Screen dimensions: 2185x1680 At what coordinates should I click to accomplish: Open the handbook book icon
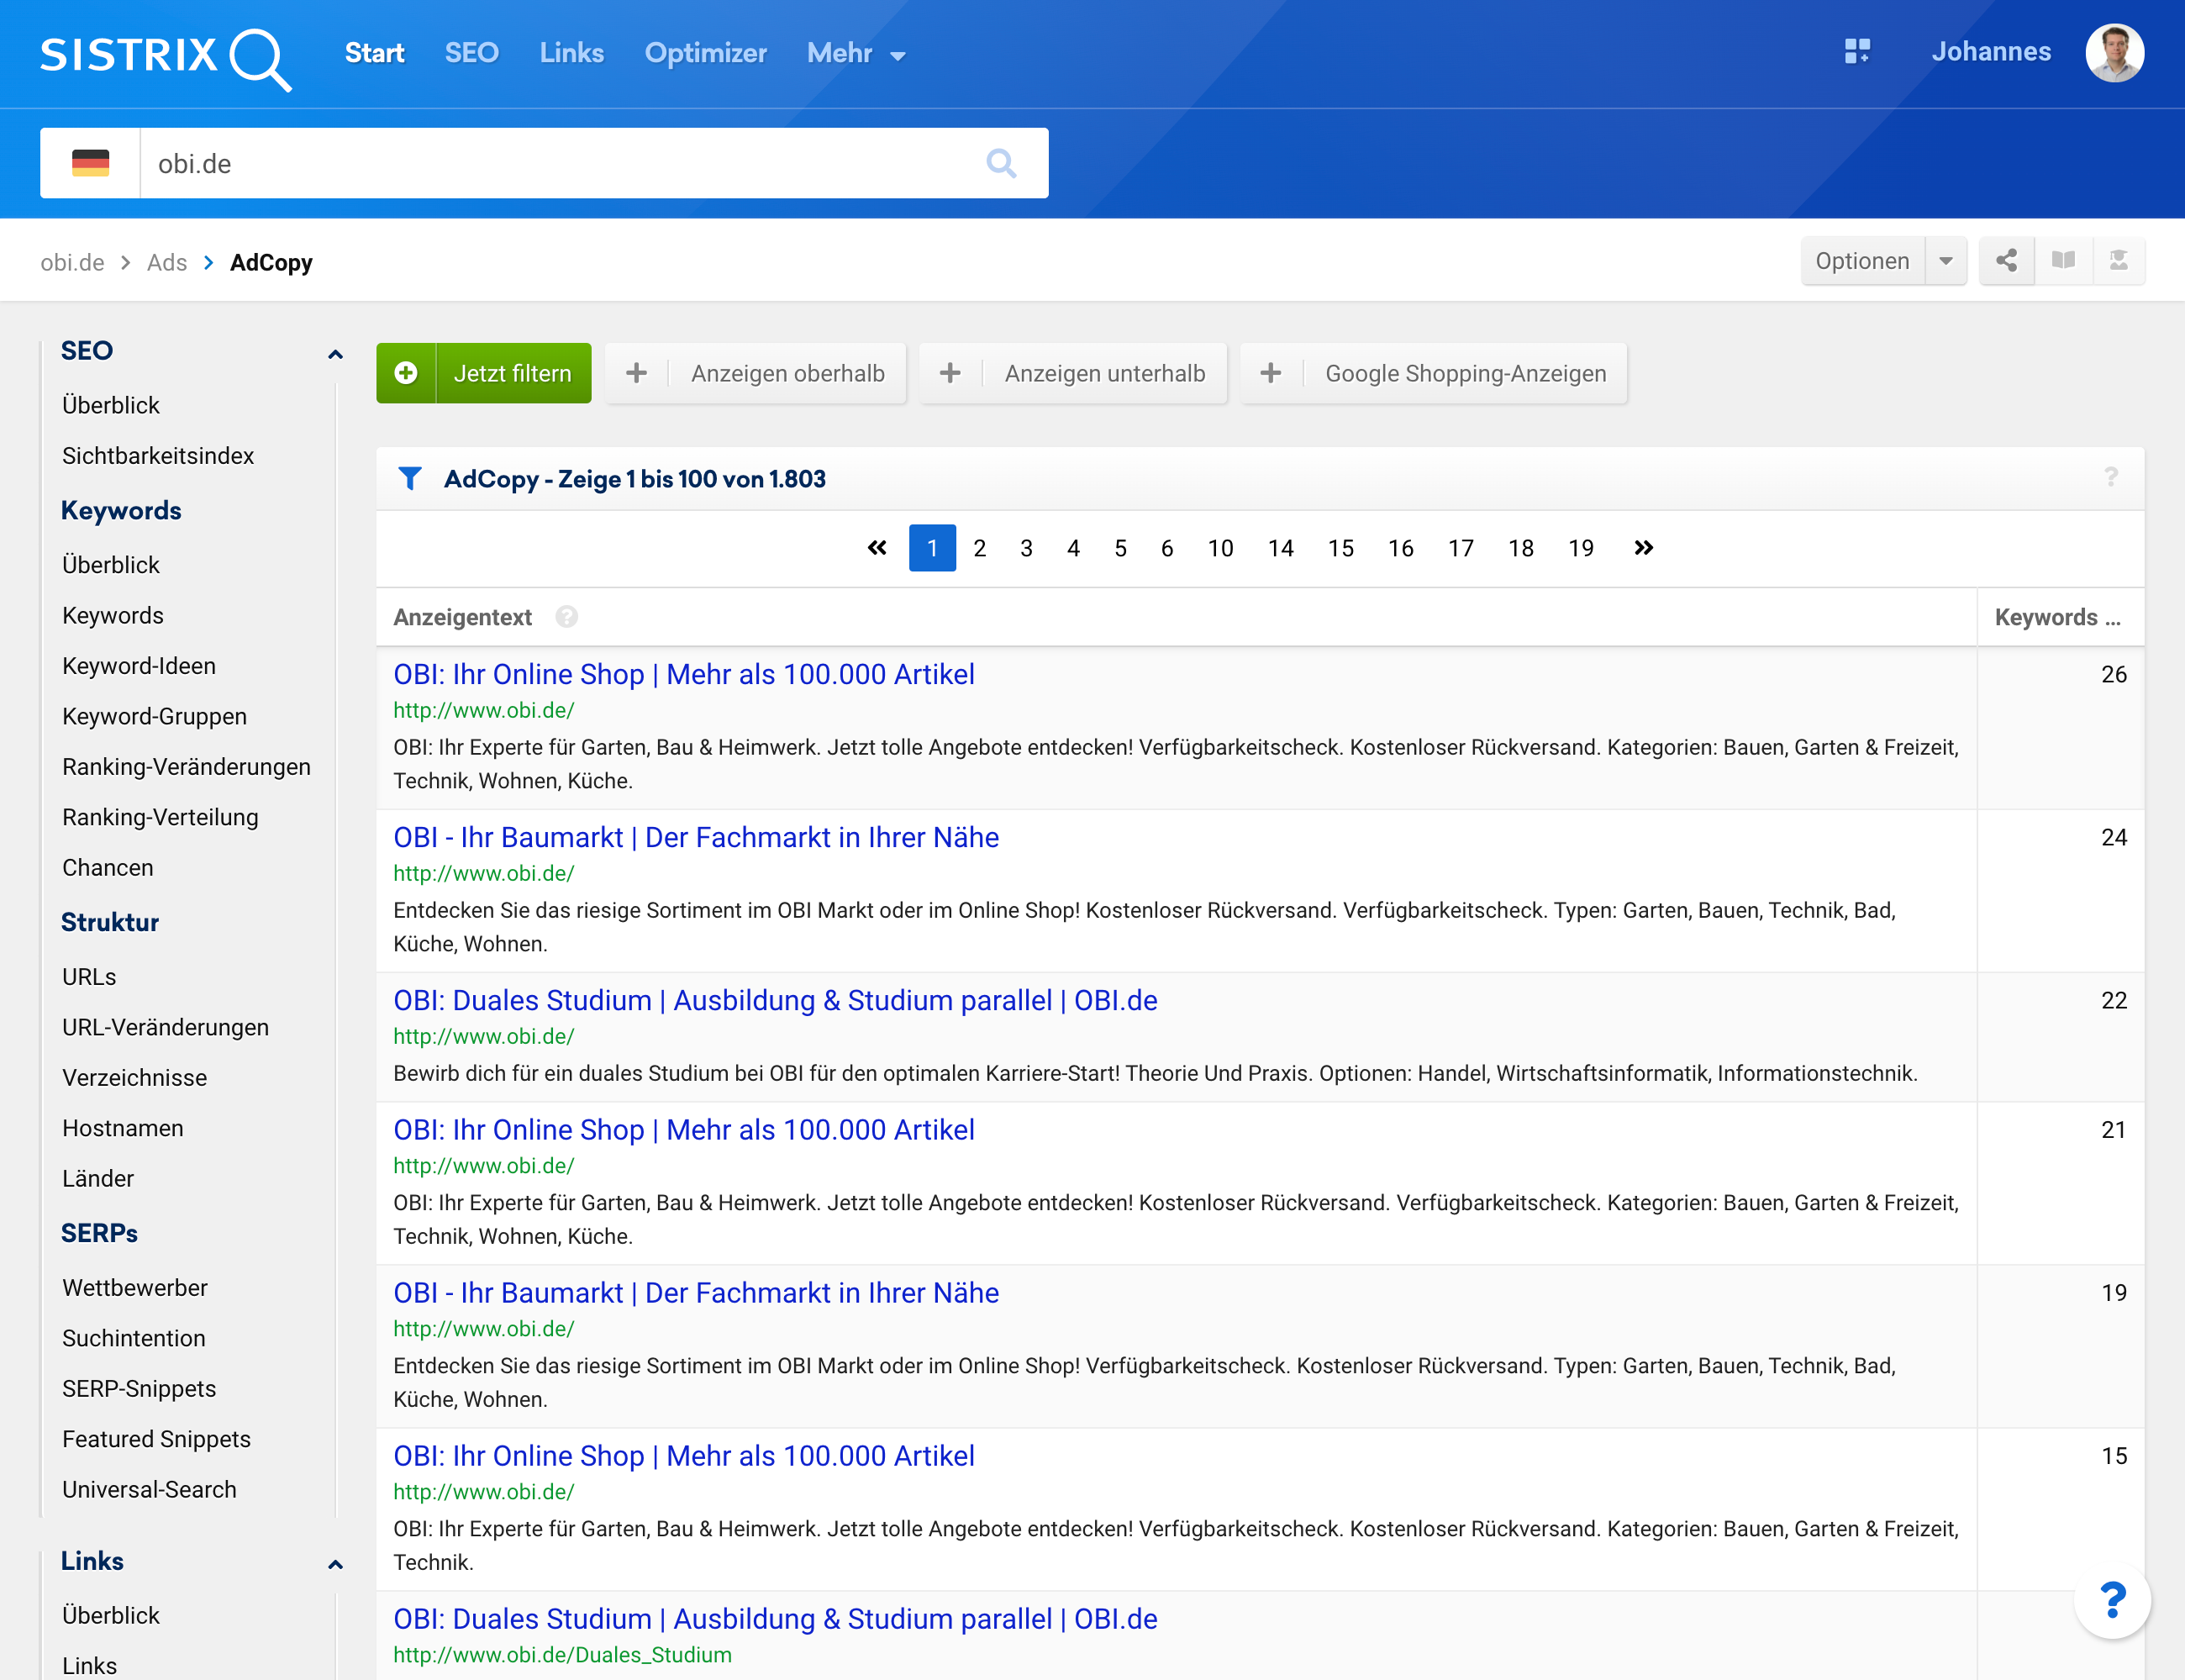2063,261
